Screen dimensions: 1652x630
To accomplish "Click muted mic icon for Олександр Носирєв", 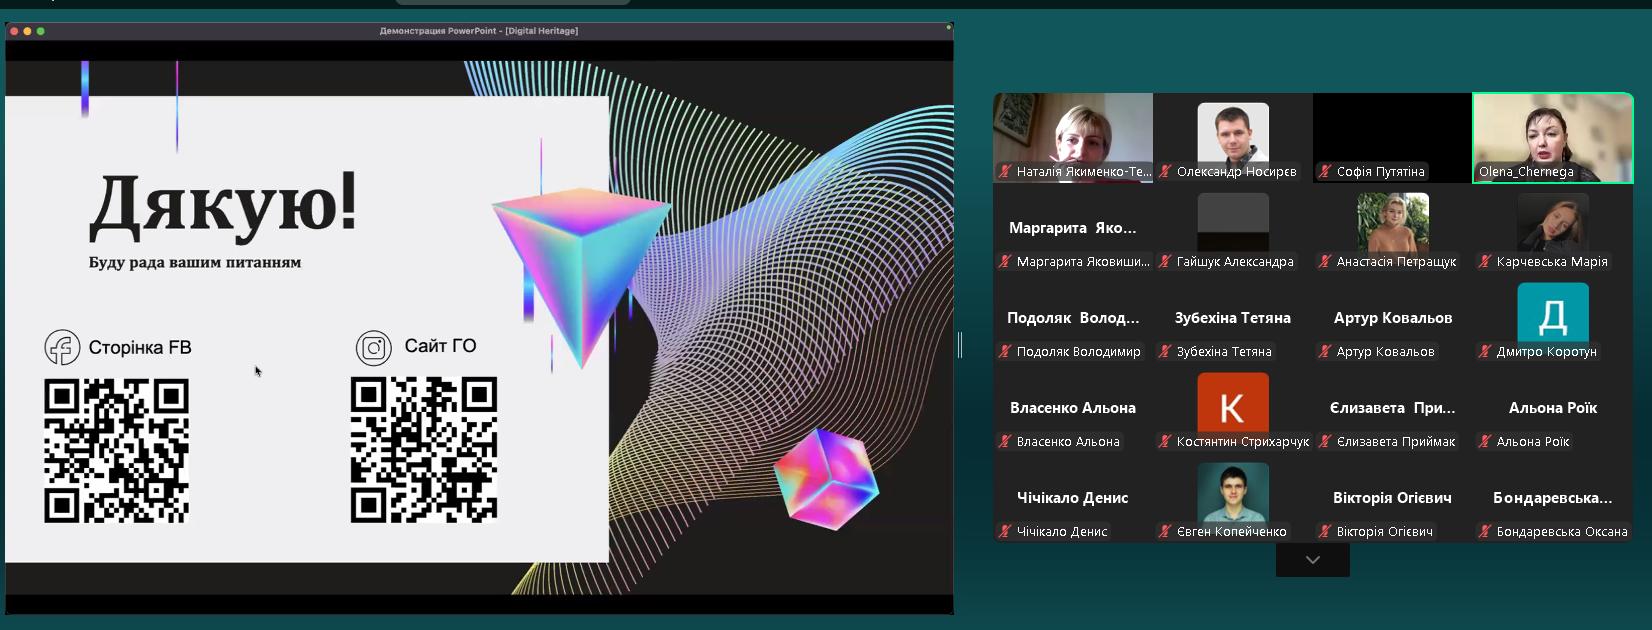I will [x=1165, y=171].
